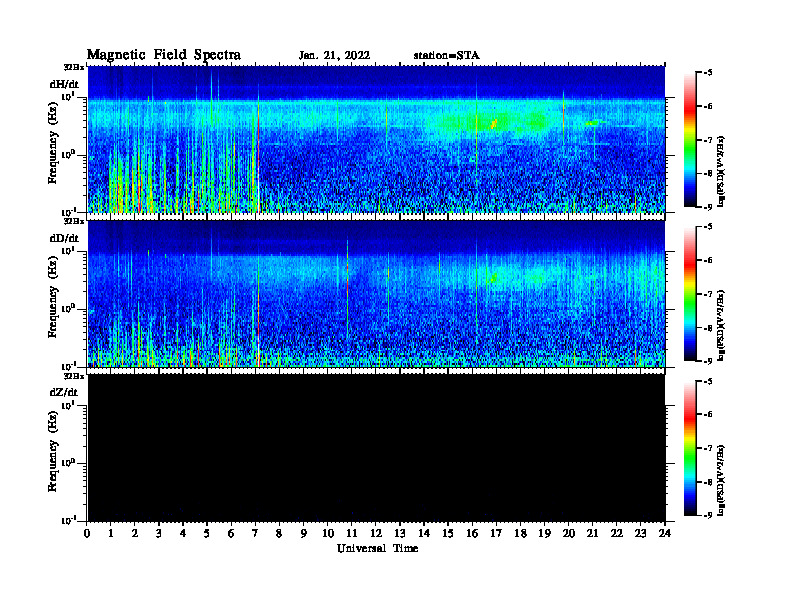Click the log PSD units label of dZ/dt color bar
The height and width of the screenshot is (612, 792).
(x=722, y=480)
